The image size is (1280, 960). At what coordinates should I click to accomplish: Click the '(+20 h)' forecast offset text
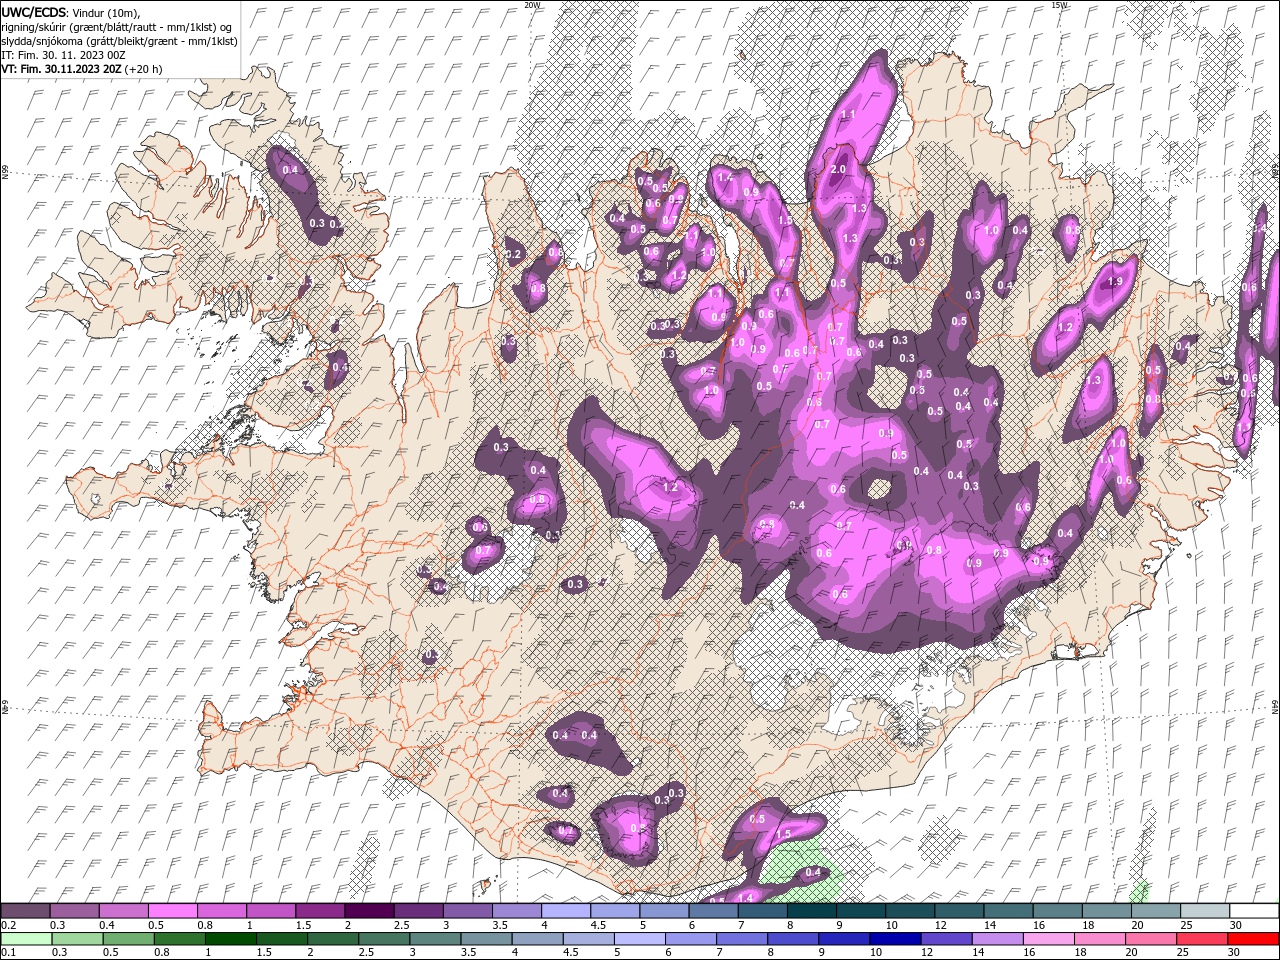coord(143,69)
